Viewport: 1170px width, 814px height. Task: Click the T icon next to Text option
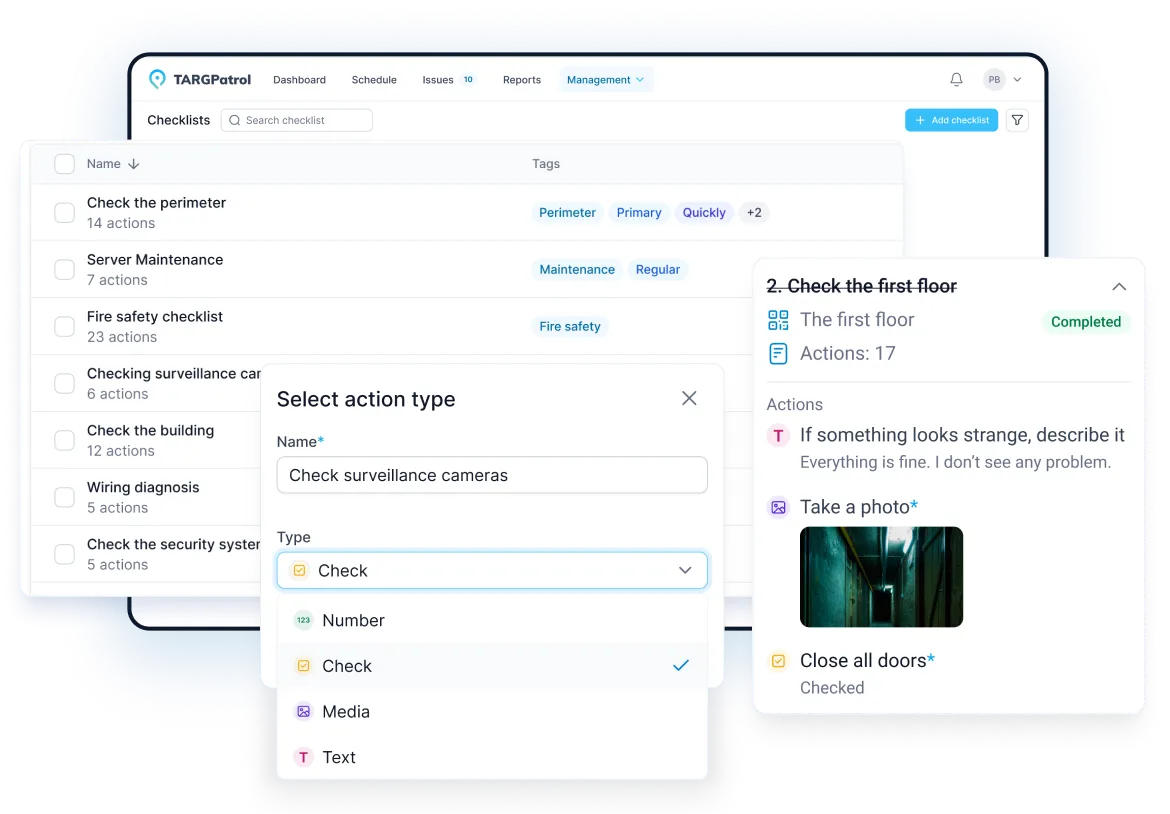pos(303,757)
